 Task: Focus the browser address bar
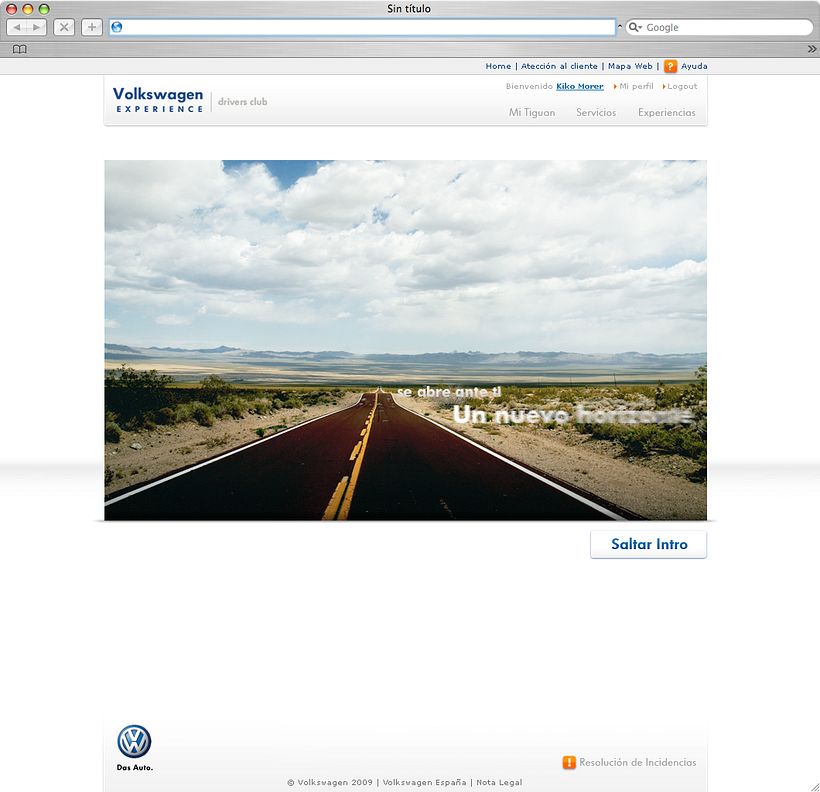click(362, 27)
